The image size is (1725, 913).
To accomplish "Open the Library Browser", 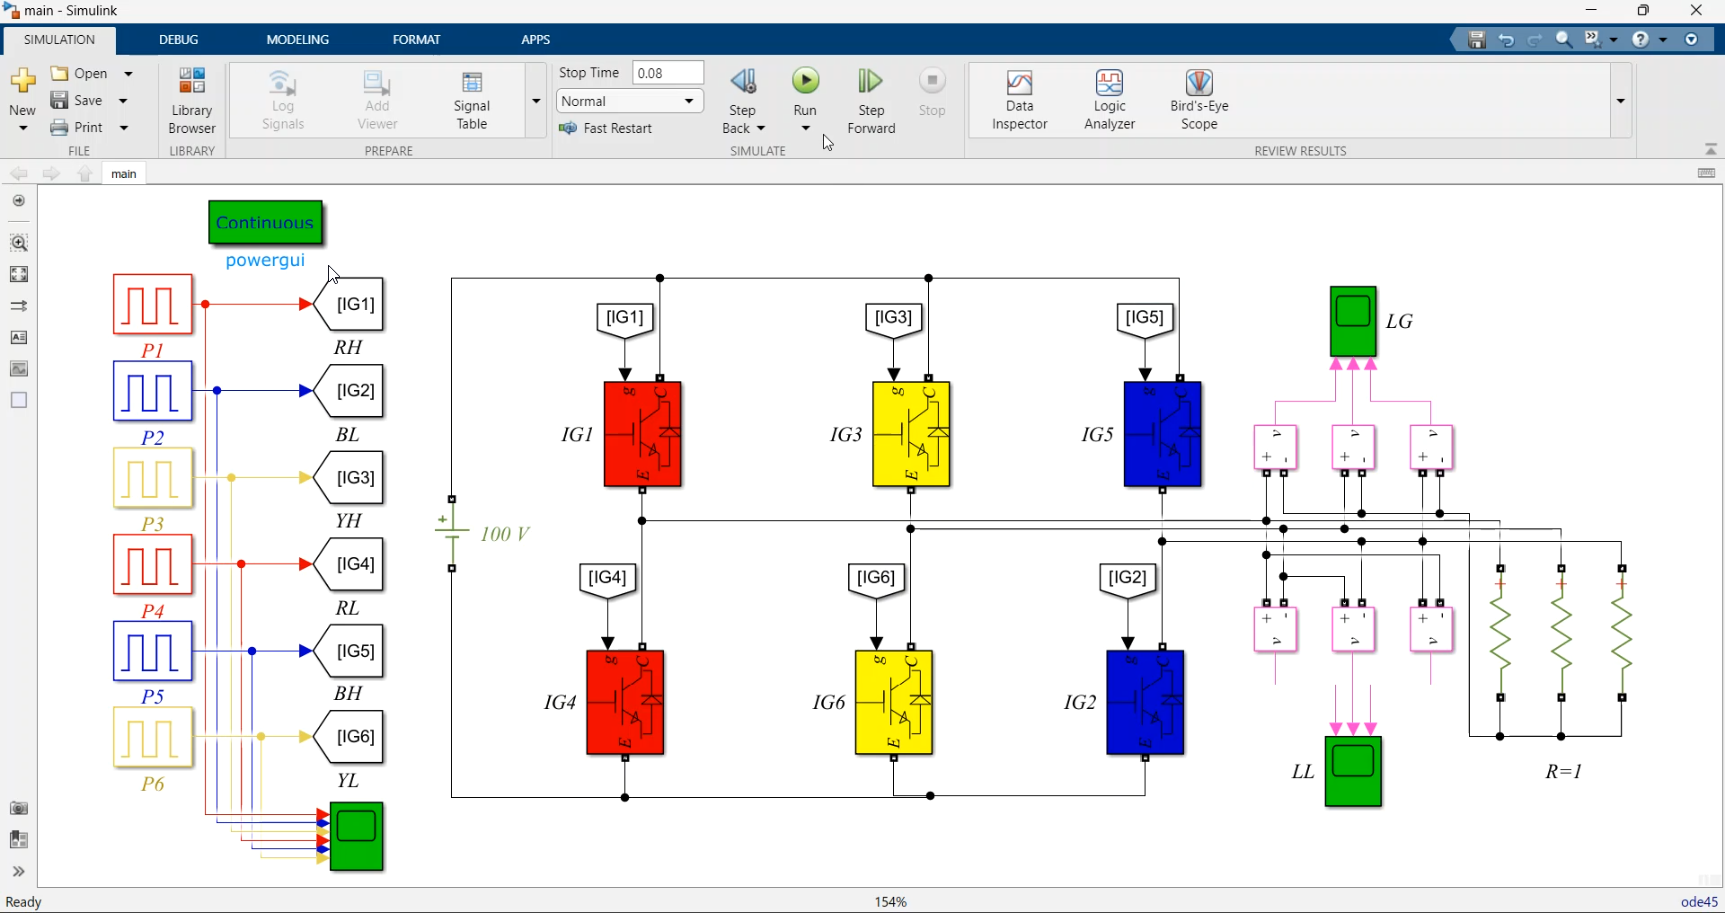I will (192, 100).
